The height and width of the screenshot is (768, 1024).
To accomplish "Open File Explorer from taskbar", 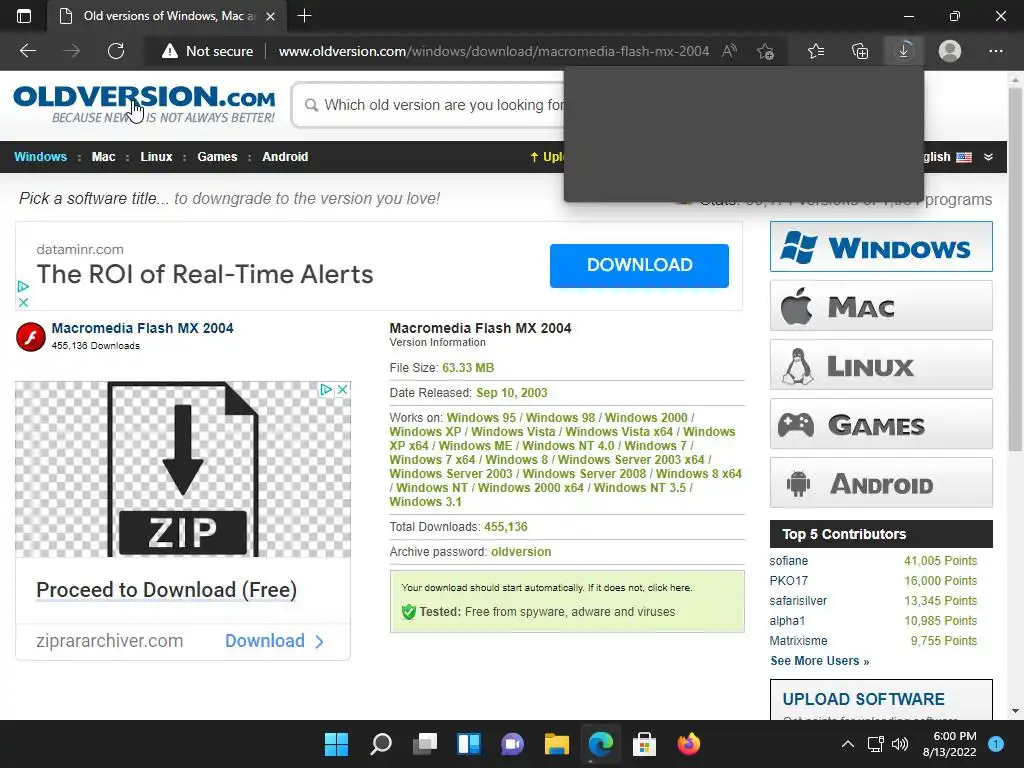I will click(x=556, y=744).
